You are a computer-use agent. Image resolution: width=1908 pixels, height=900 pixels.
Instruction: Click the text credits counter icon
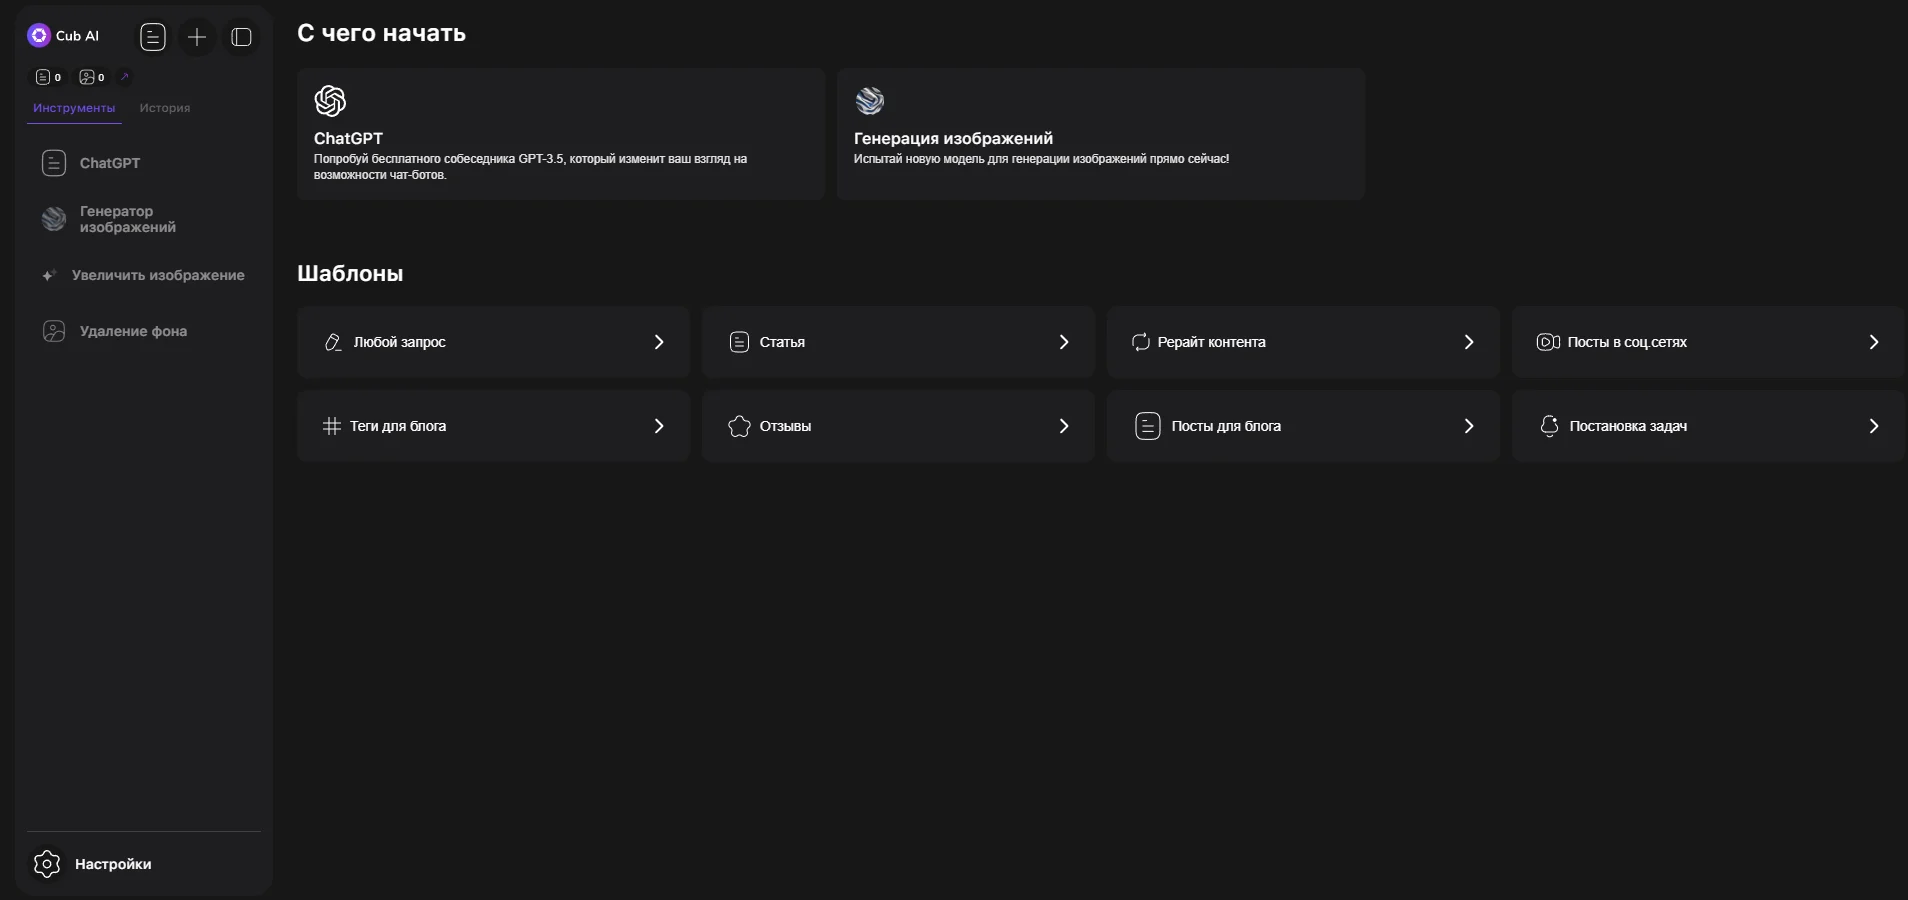(42, 77)
